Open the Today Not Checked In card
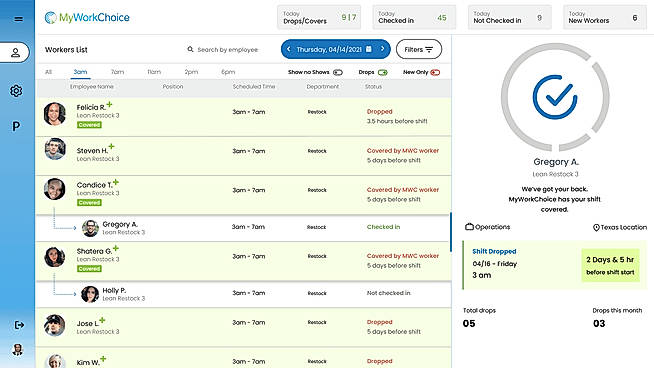Screen dimensions: 654x368 pyautogui.click(x=510, y=18)
